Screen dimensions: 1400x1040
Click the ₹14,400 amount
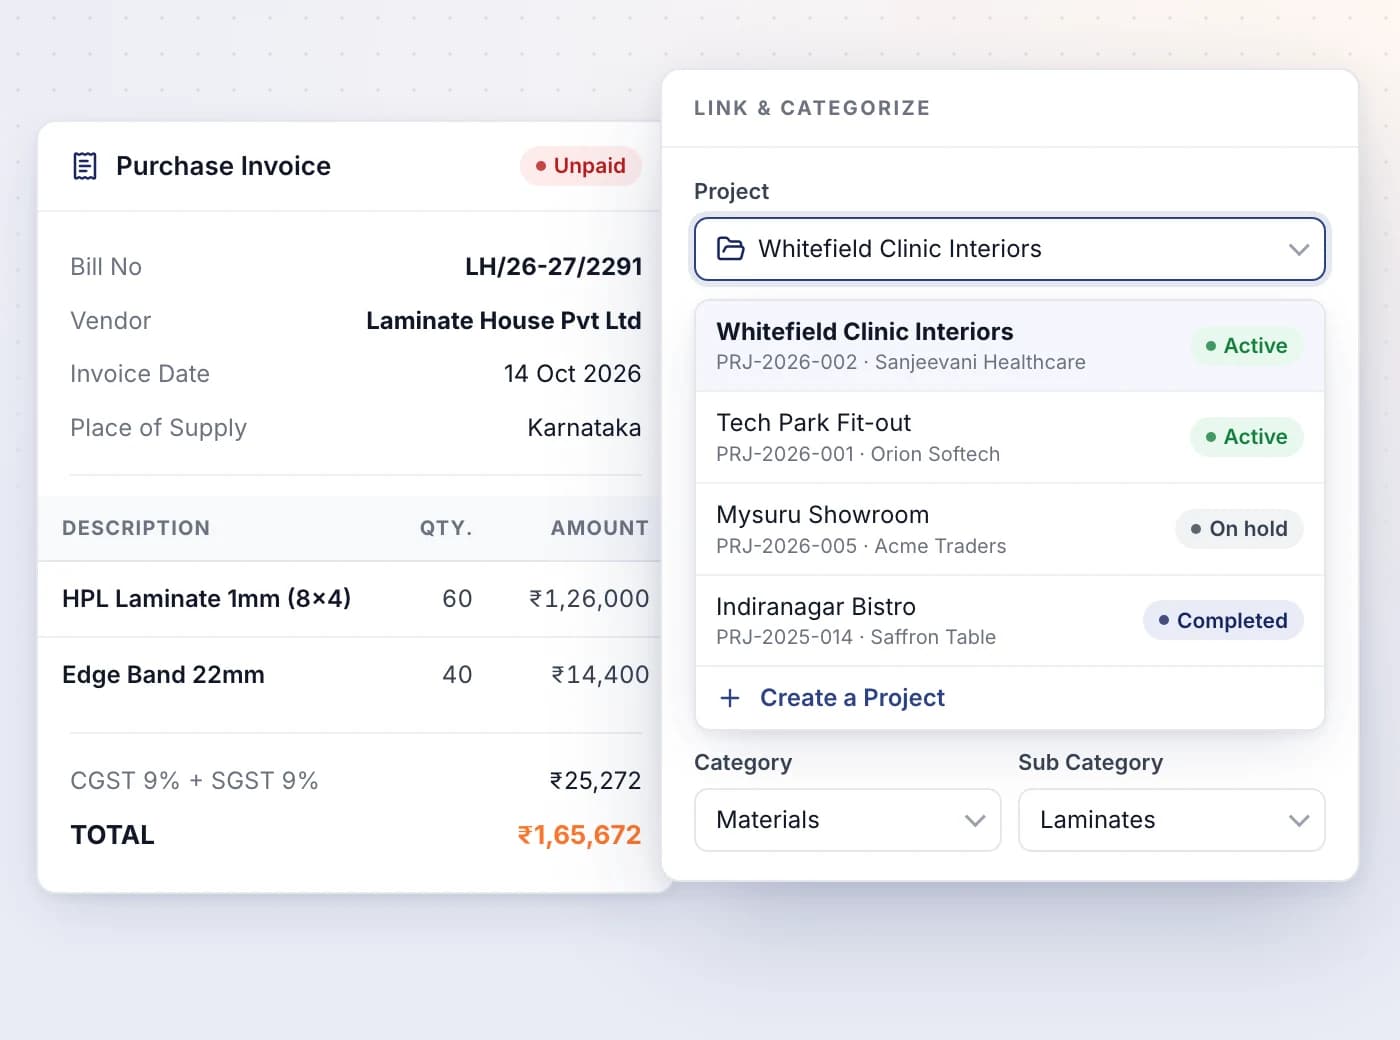tap(601, 675)
